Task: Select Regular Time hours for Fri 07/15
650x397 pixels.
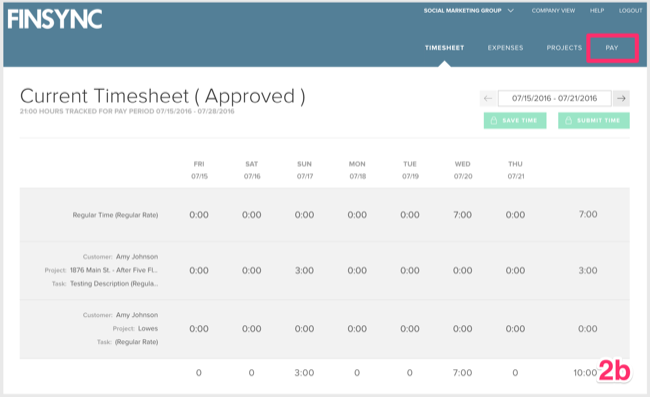Action: (199, 215)
